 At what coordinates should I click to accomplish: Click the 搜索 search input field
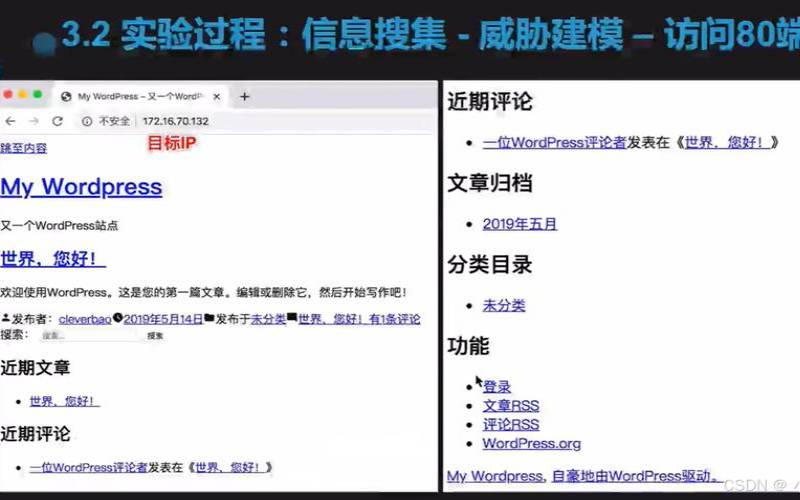[x=89, y=336]
